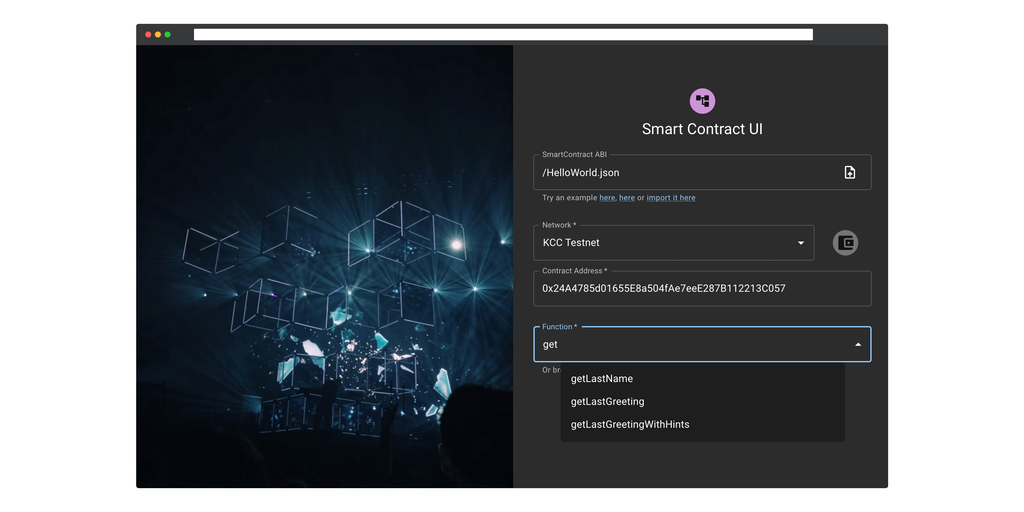1024x512 pixels.
Task: Click the upload ABI file icon
Action: (x=849, y=172)
